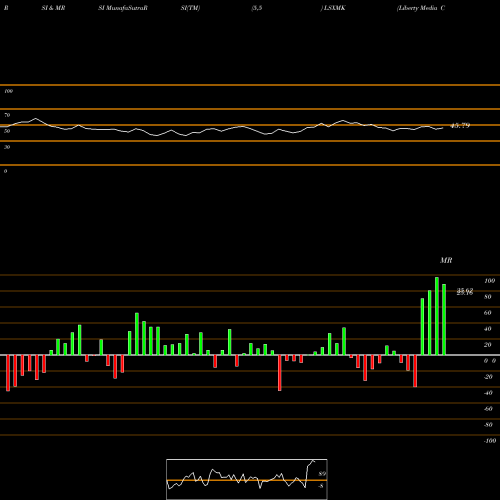Viewport: 500px width, 500px height.
Task: Click the RSI axis label 70
Action: (7, 115)
